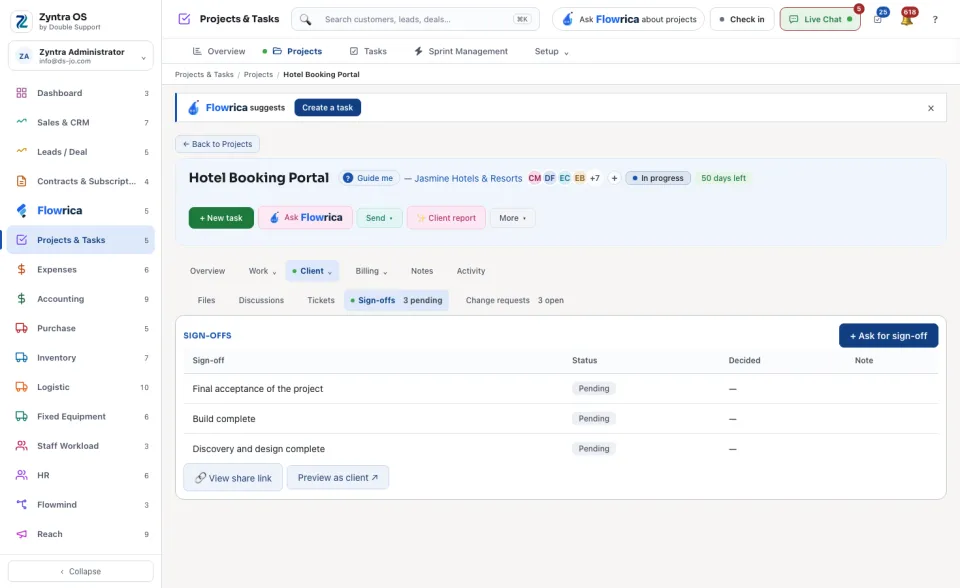Screen dimensions: 960x588
Task: Open the Live Chat button
Action: click(x=820, y=20)
